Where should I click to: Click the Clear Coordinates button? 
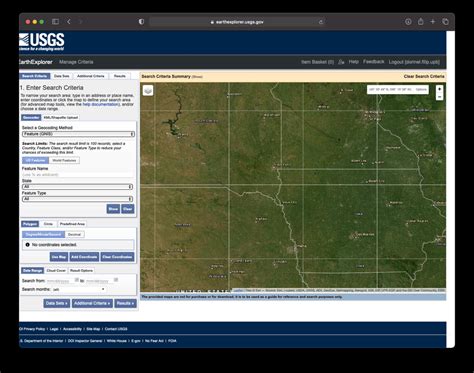pyautogui.click(x=117, y=257)
